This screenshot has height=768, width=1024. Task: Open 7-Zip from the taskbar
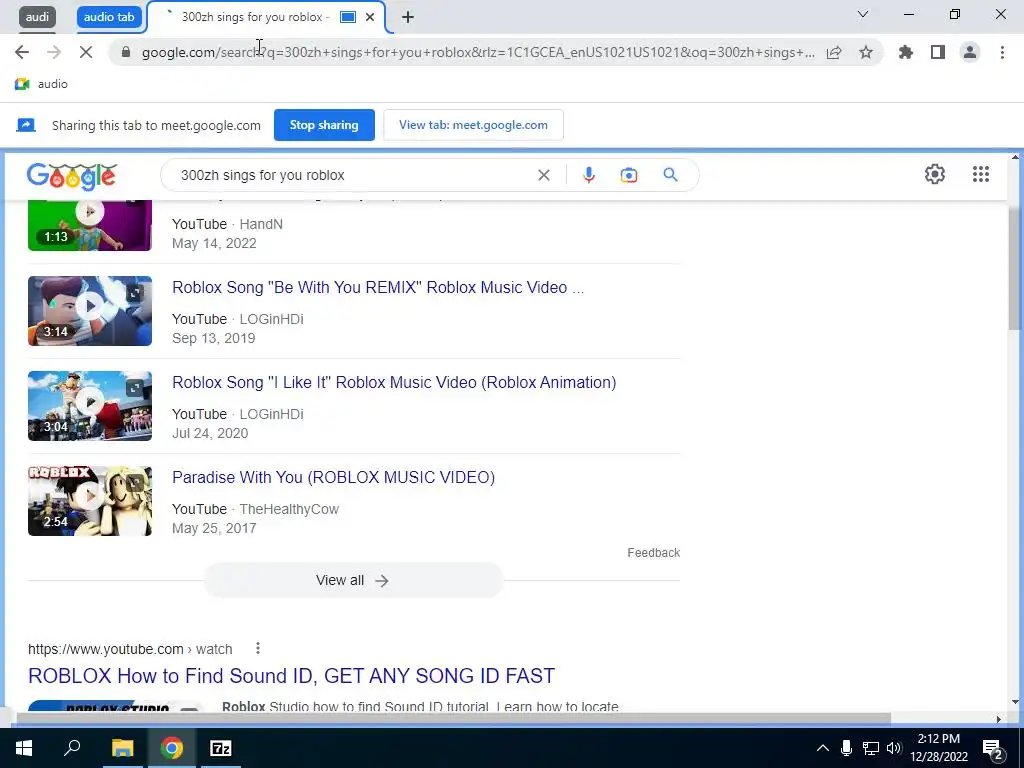coord(221,748)
